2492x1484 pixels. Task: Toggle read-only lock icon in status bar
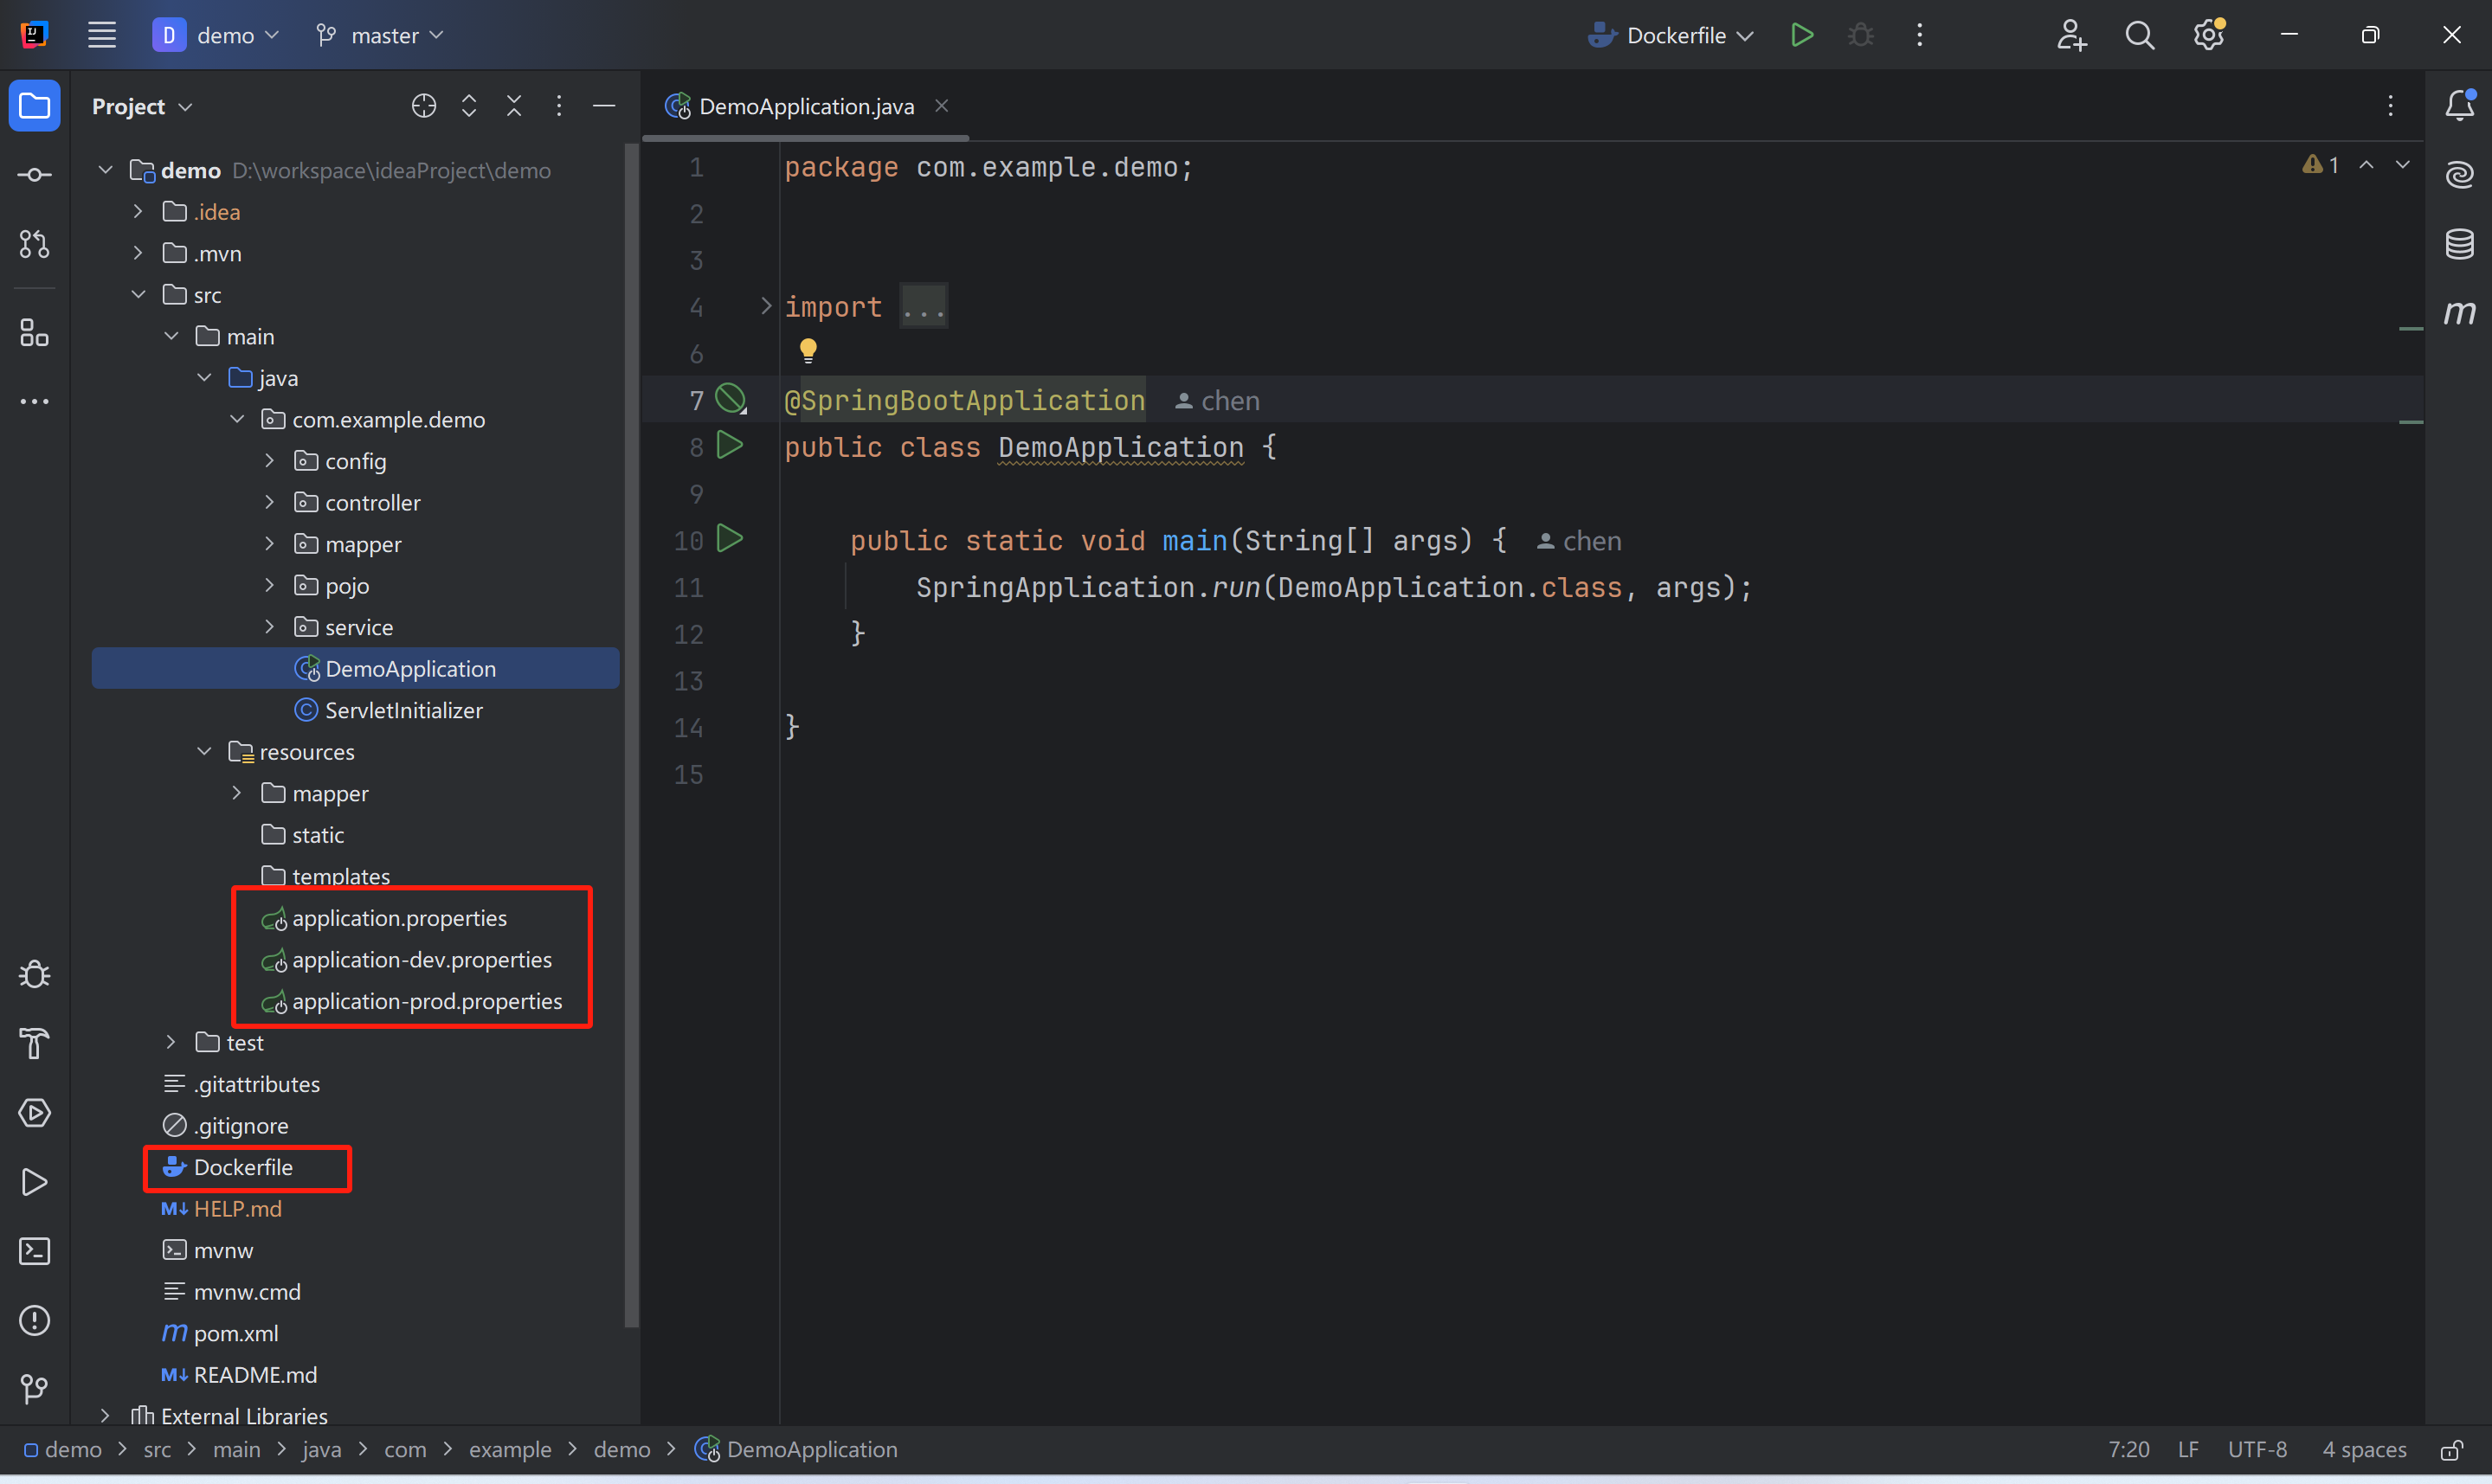coord(2451,1449)
